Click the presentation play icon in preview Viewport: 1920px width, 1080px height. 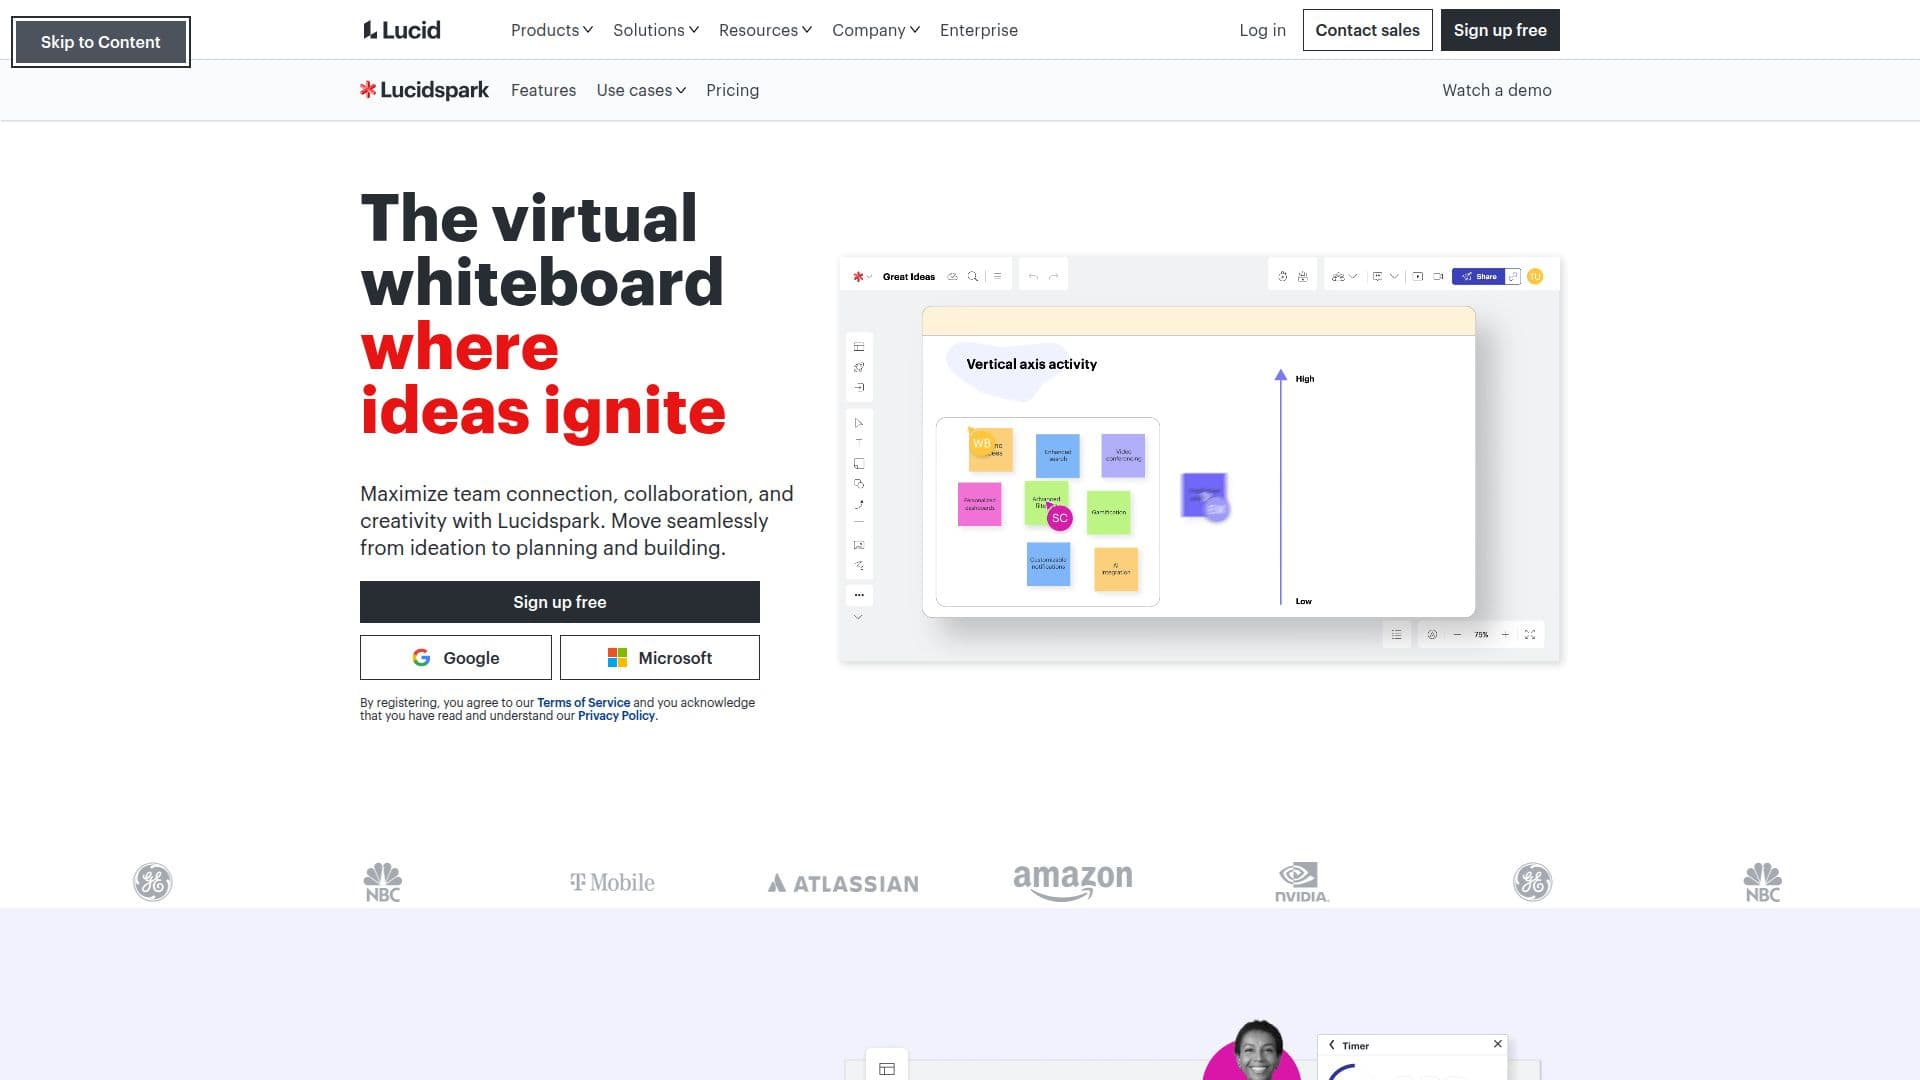point(1418,277)
